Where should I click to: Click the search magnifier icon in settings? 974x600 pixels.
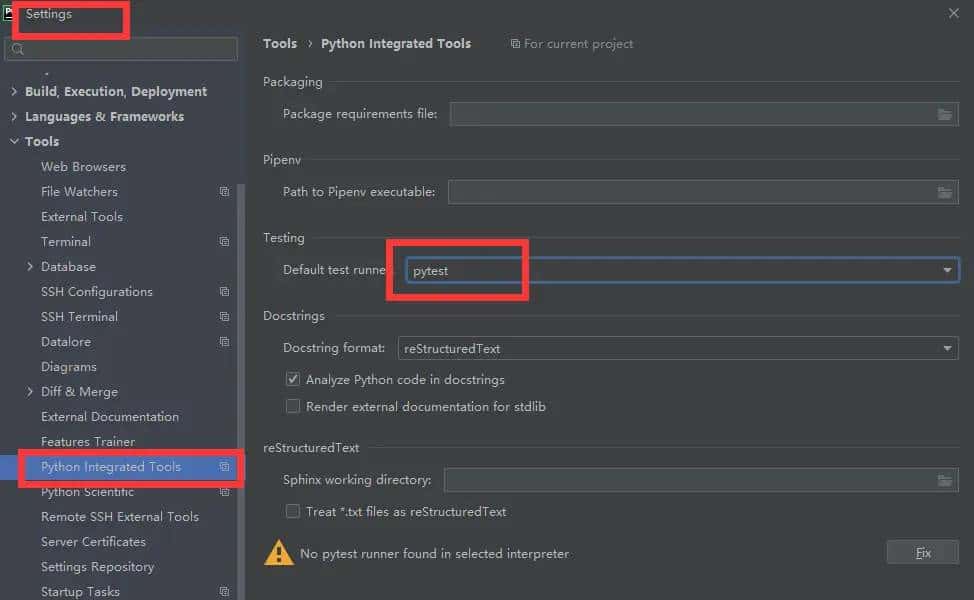[16, 49]
